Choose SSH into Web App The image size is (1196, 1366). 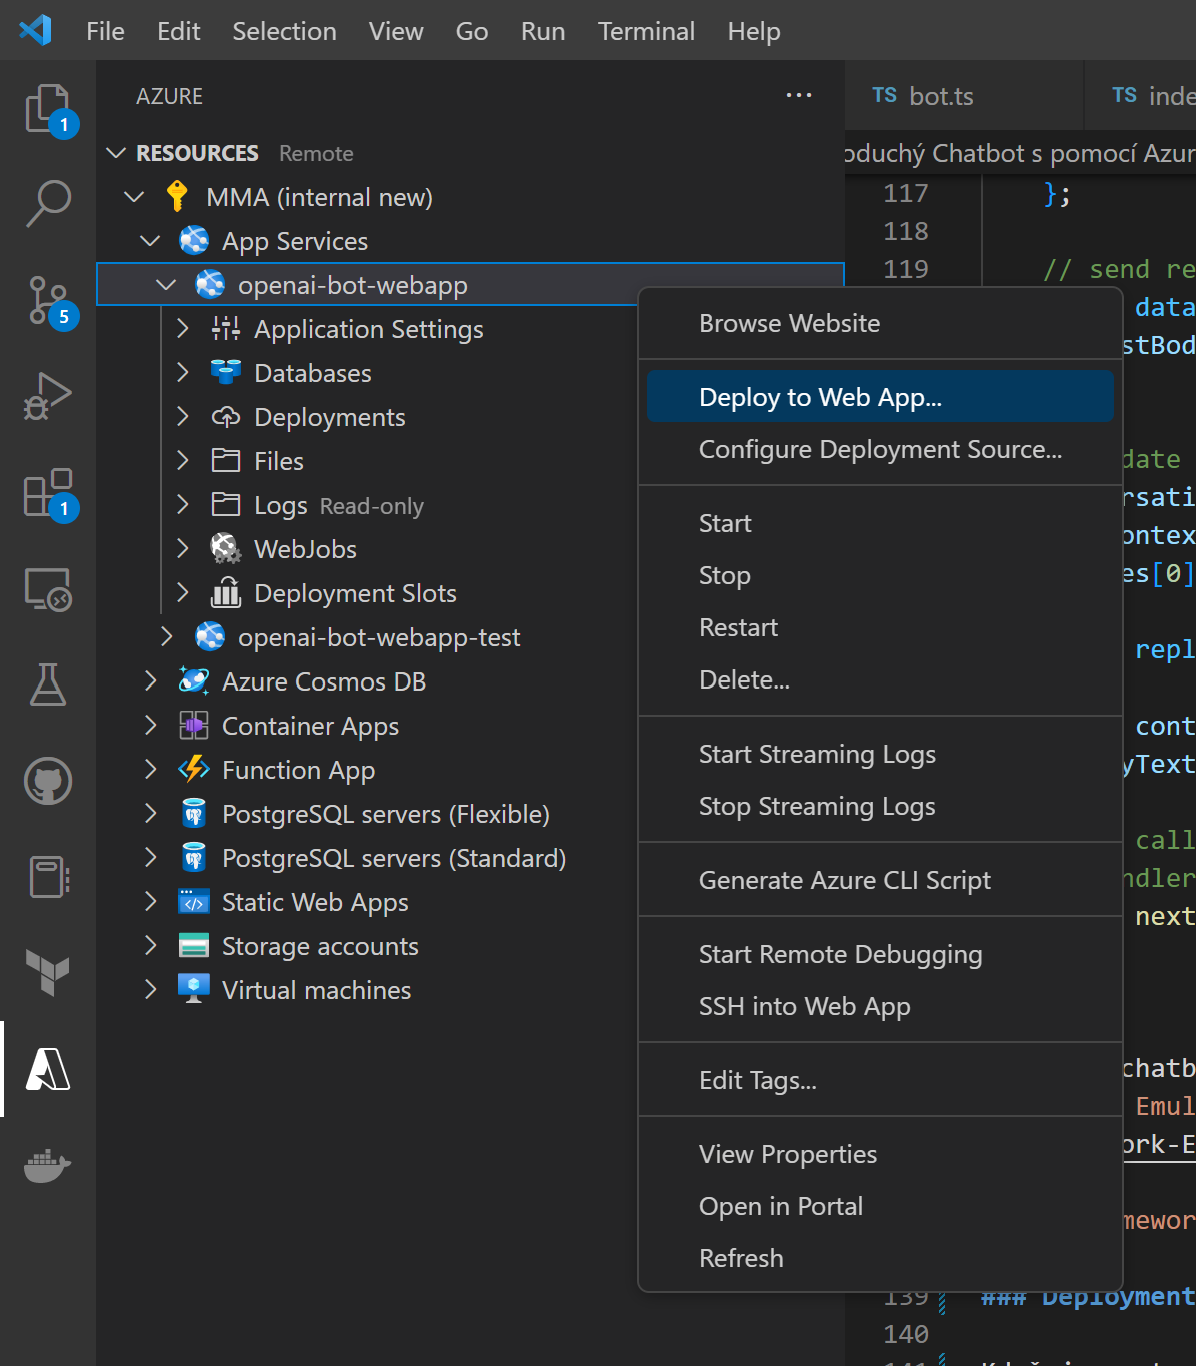[880, 1006]
